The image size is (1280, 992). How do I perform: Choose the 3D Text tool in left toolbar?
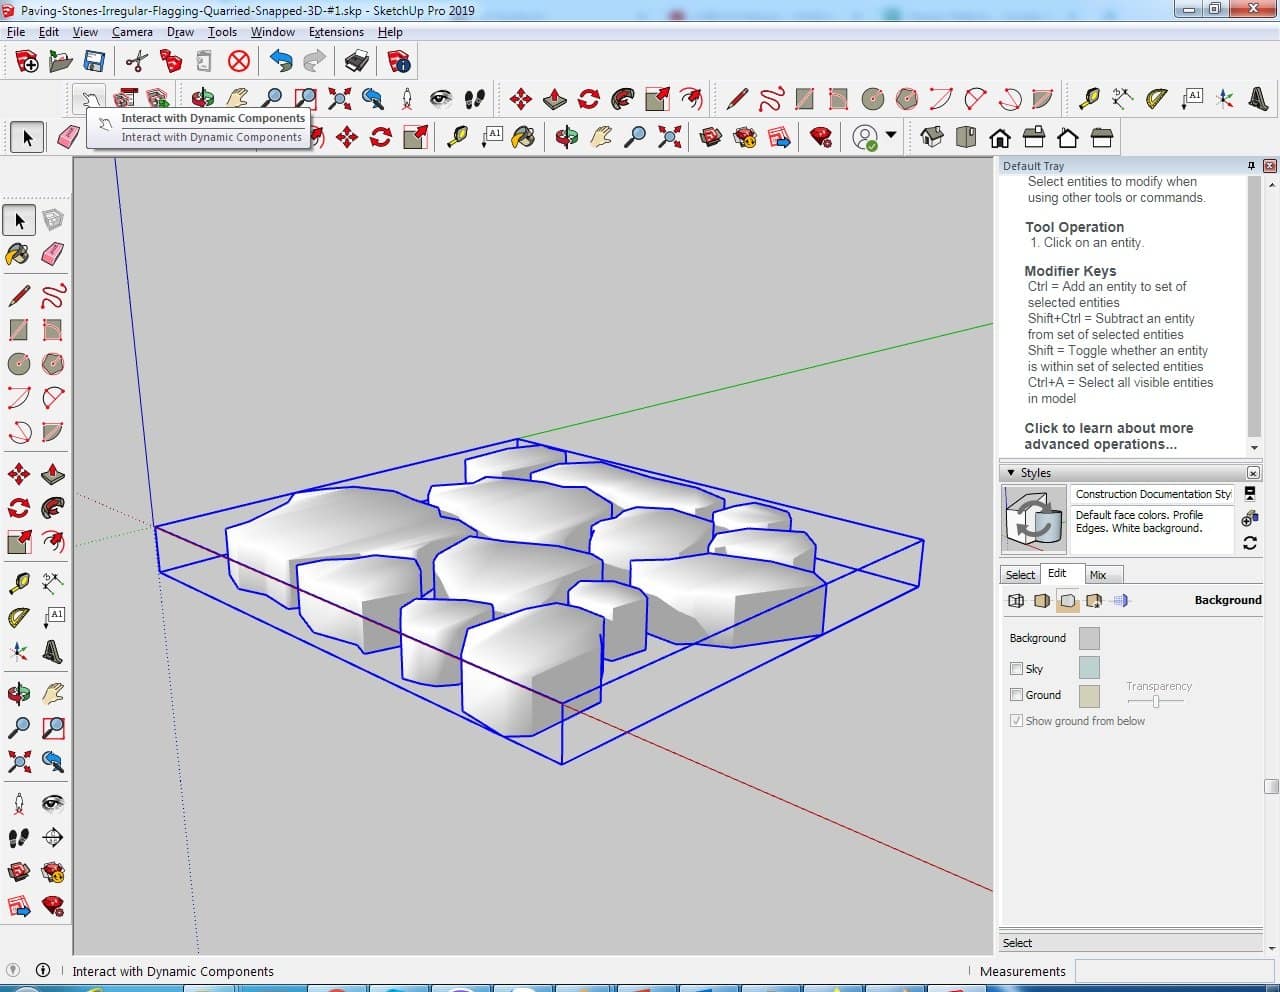tap(53, 652)
